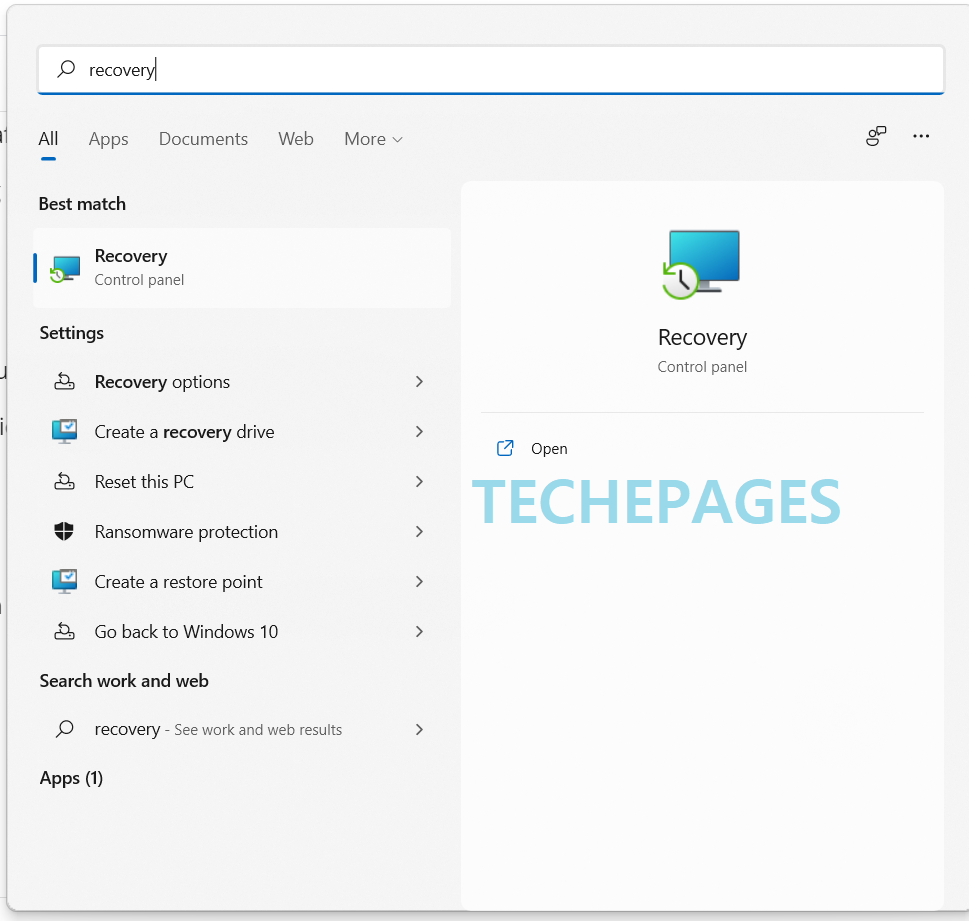
Task: Click the search magnifier icon in search box
Action: tap(66, 70)
